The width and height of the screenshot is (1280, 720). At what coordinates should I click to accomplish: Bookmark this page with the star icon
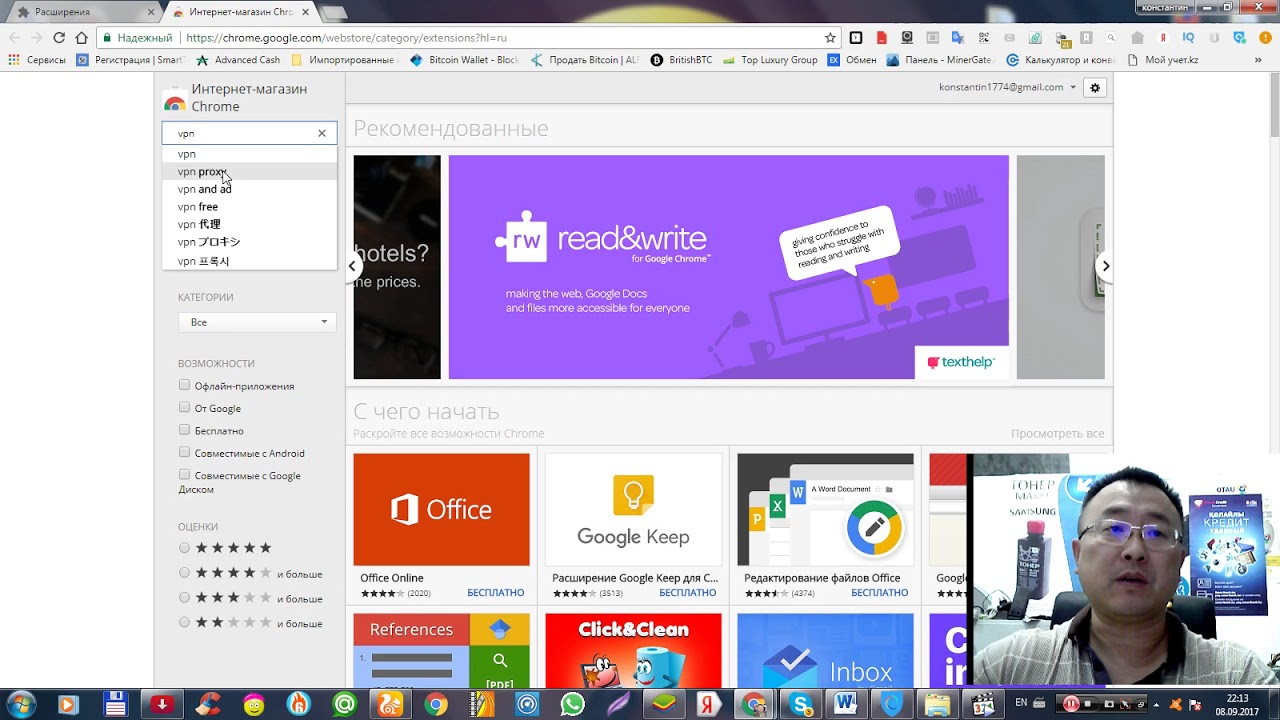(x=830, y=38)
